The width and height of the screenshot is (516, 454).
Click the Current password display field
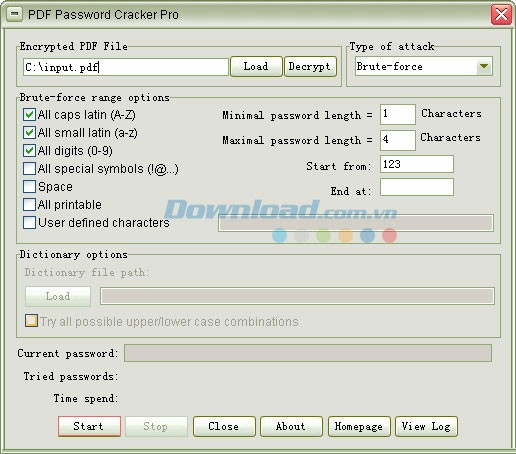coord(308,353)
